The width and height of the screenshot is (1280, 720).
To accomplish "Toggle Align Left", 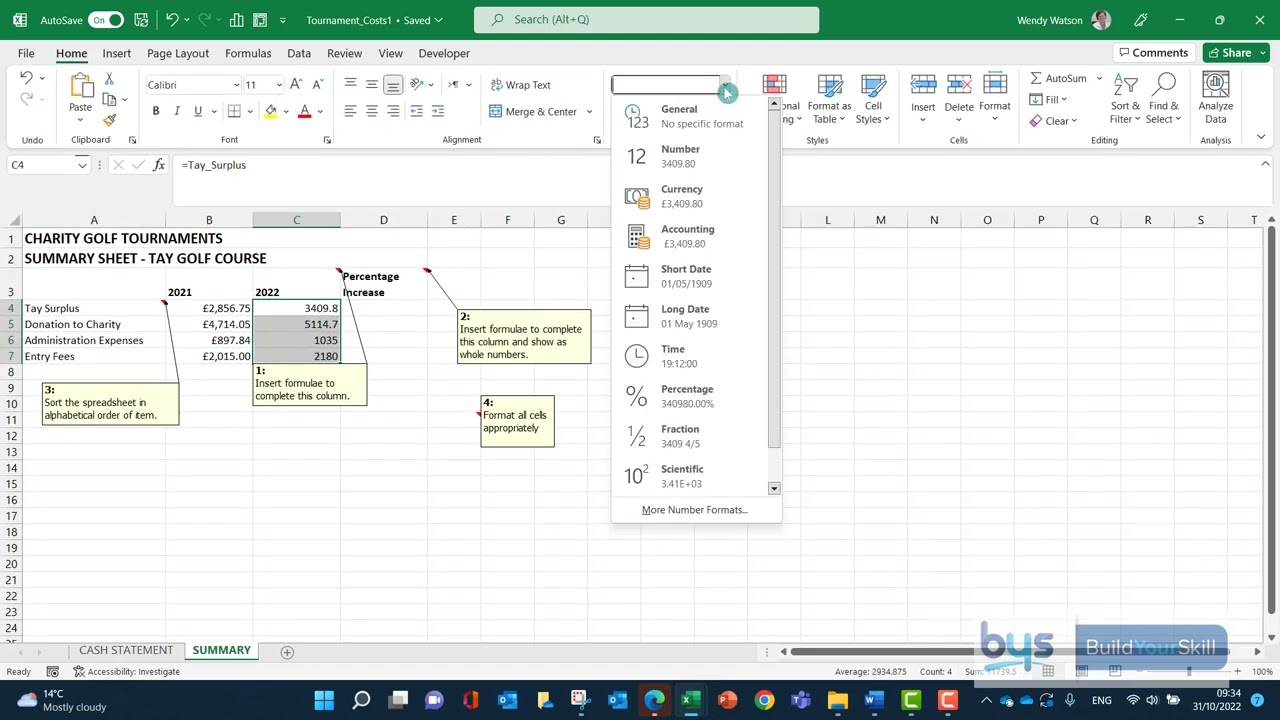I will pyautogui.click(x=350, y=111).
